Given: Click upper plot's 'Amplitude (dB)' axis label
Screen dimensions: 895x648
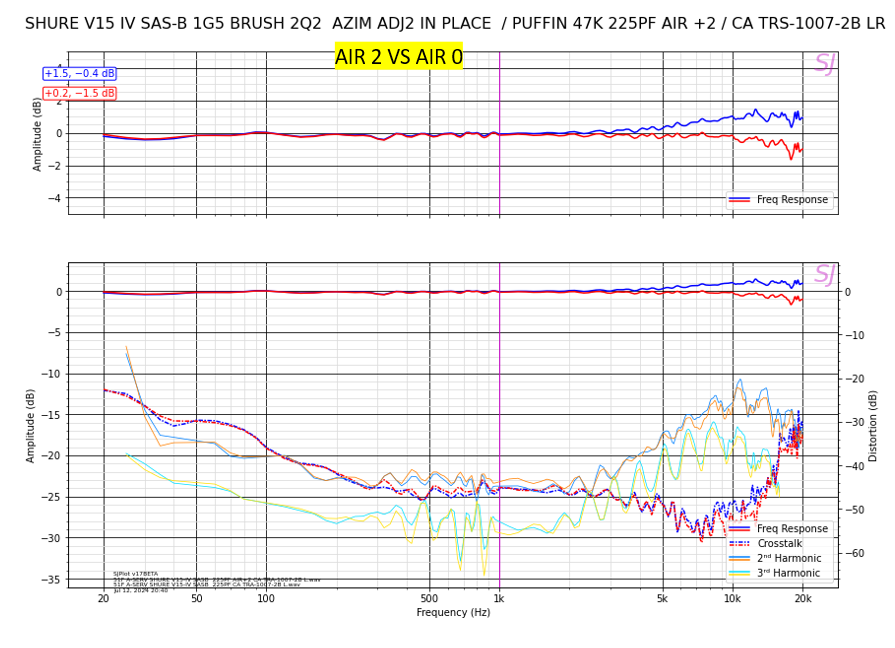Looking at the screenshot, I should (x=37, y=134).
